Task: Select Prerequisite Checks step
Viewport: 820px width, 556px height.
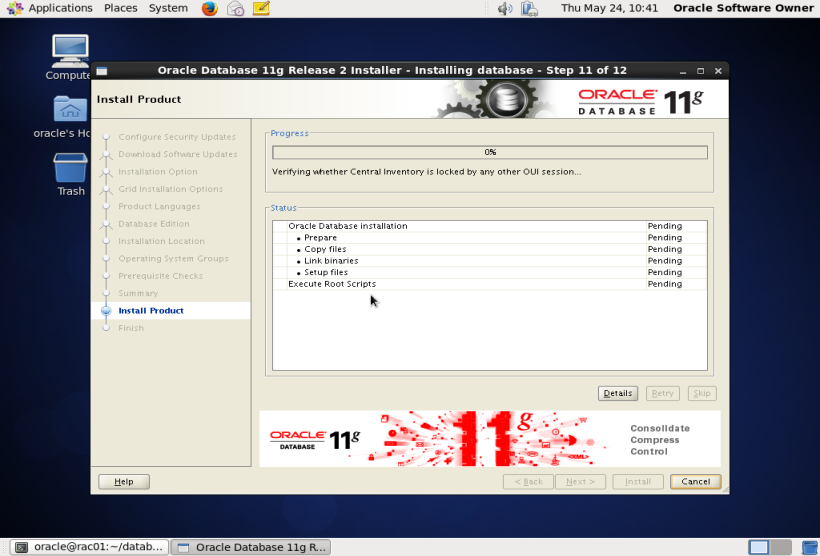Action: pyautogui.click(x=161, y=276)
